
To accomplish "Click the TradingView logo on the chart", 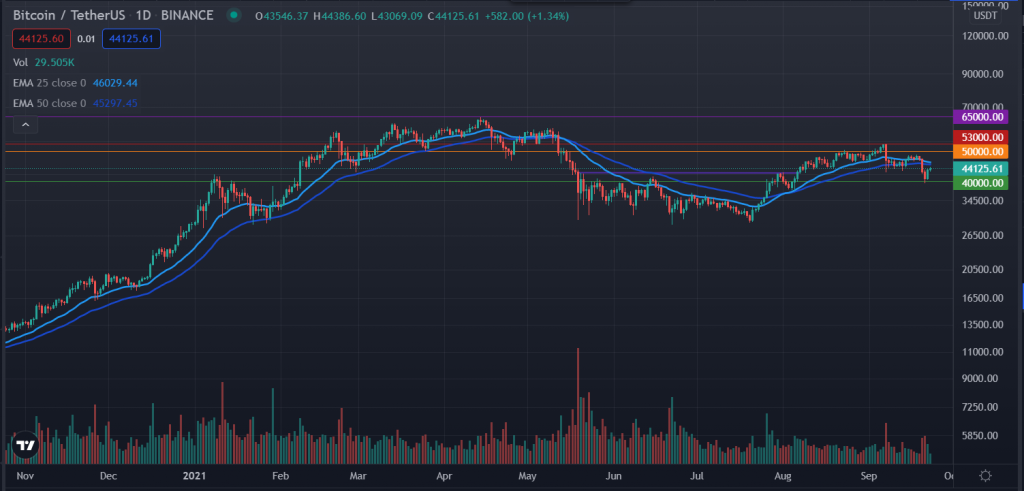I will [x=25, y=446].
